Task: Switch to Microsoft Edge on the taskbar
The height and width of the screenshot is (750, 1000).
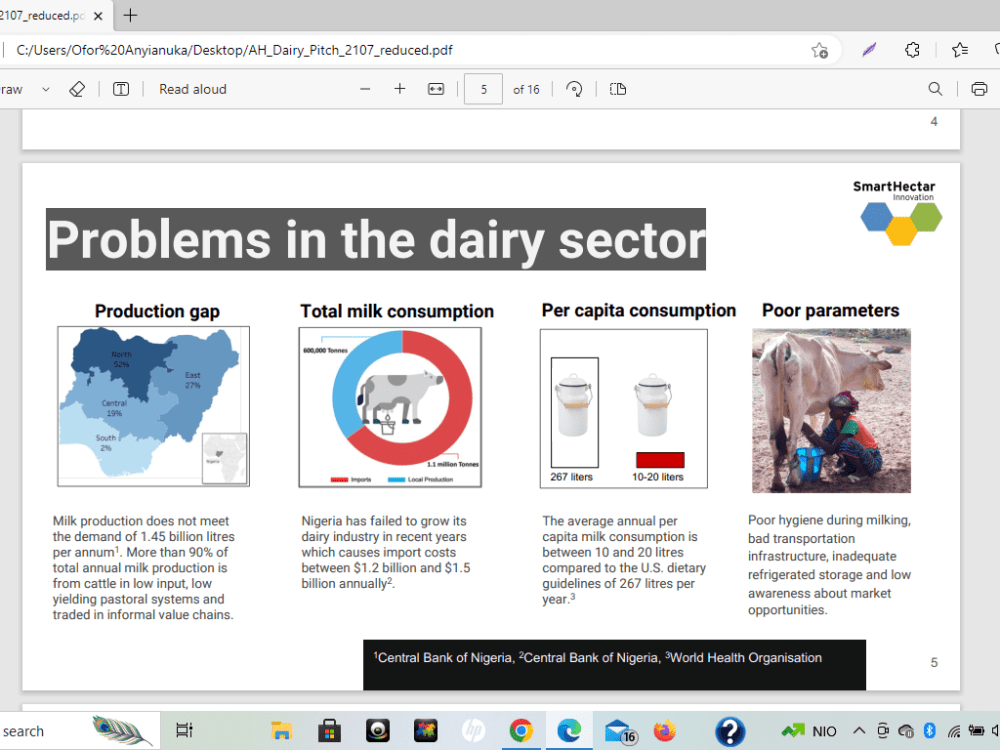Action: point(569,731)
